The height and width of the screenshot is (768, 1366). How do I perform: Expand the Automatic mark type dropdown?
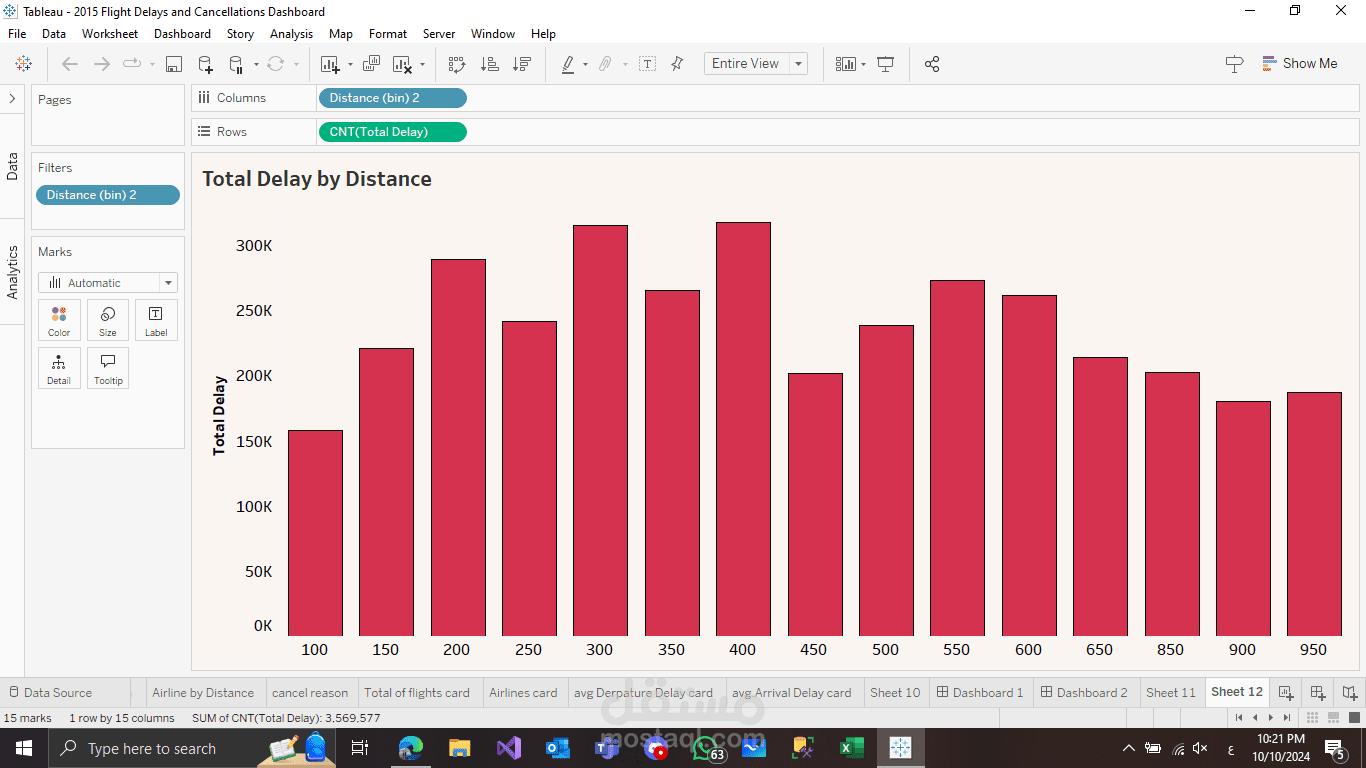click(x=108, y=283)
